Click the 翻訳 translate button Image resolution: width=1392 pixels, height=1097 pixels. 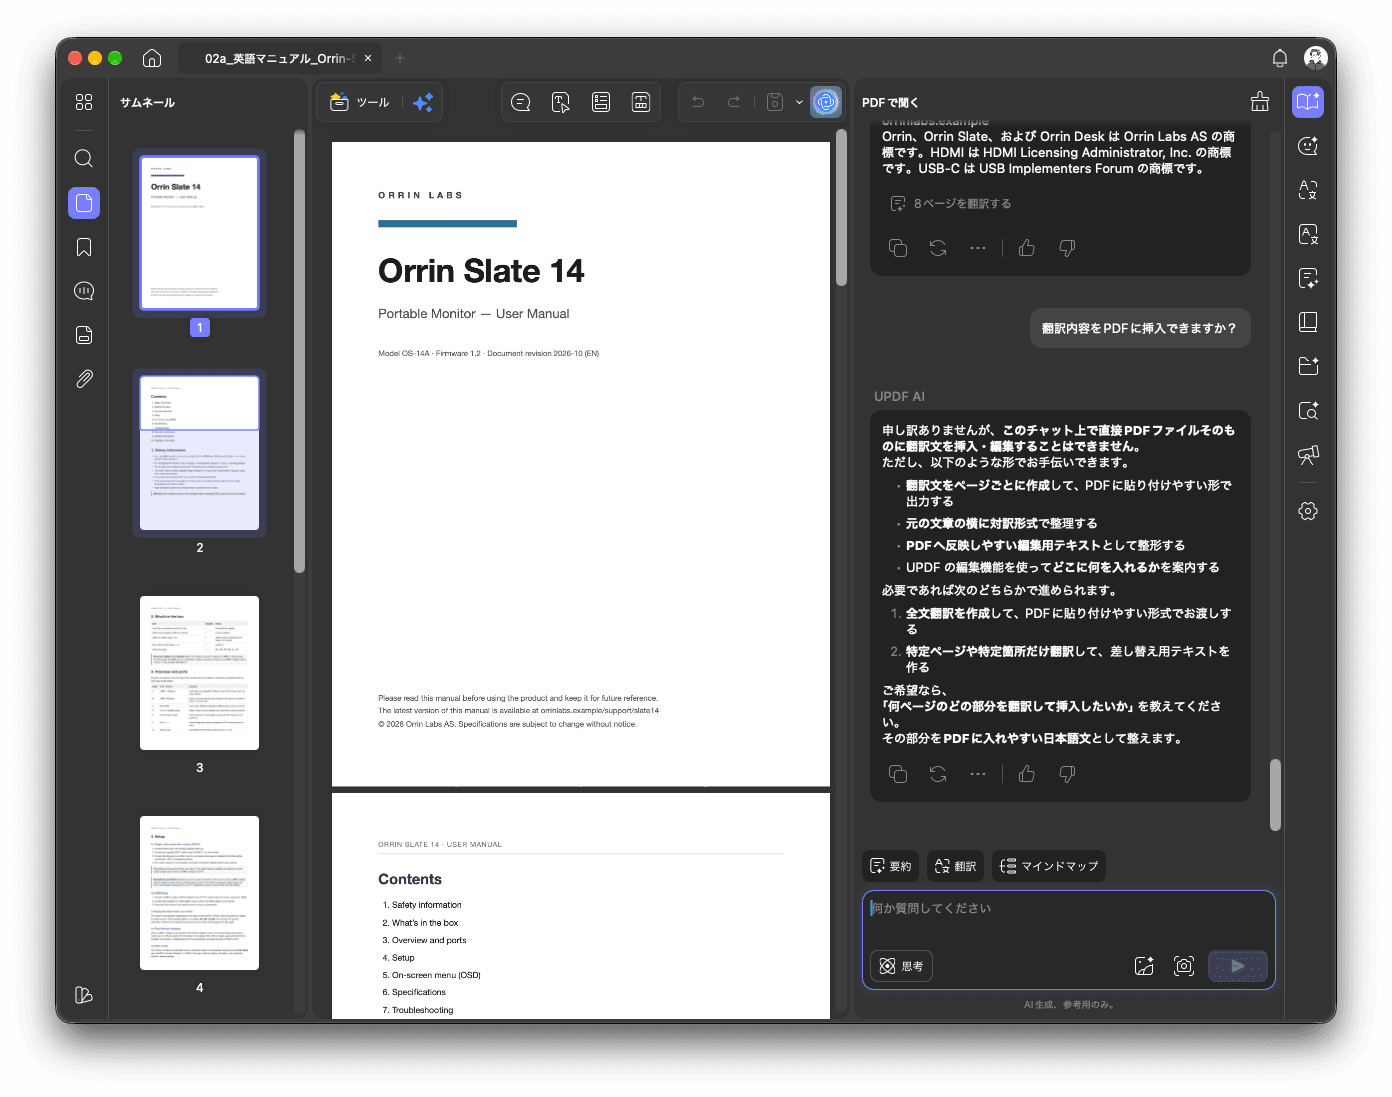955,866
